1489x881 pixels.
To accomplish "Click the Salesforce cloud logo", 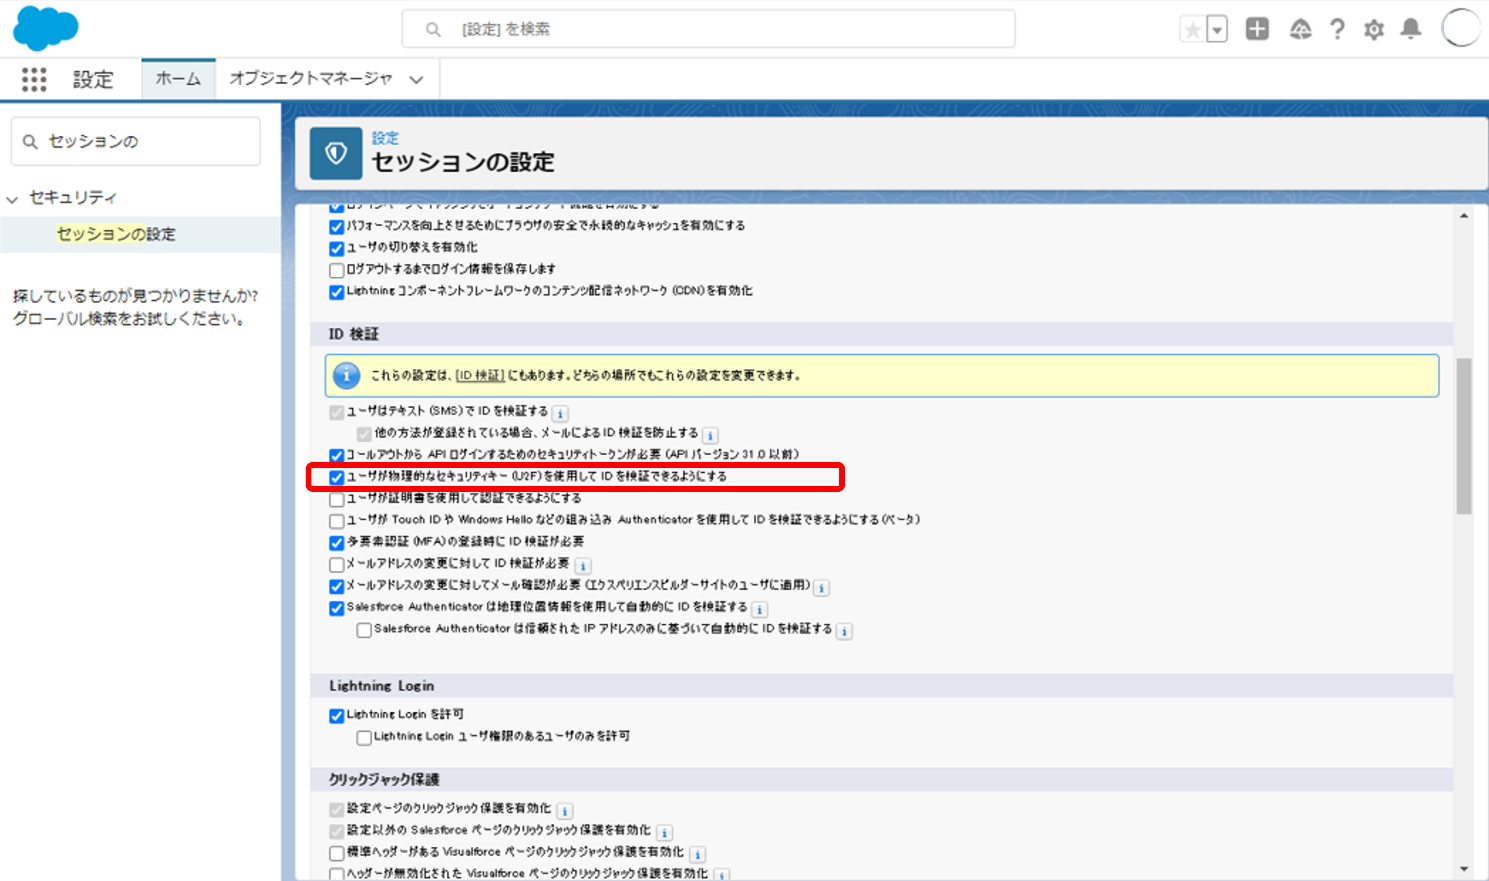I will coord(45,28).
